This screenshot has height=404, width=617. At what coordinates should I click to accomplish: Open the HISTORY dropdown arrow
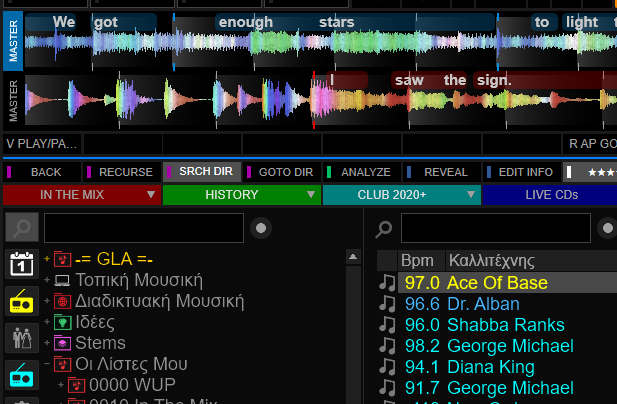(311, 195)
